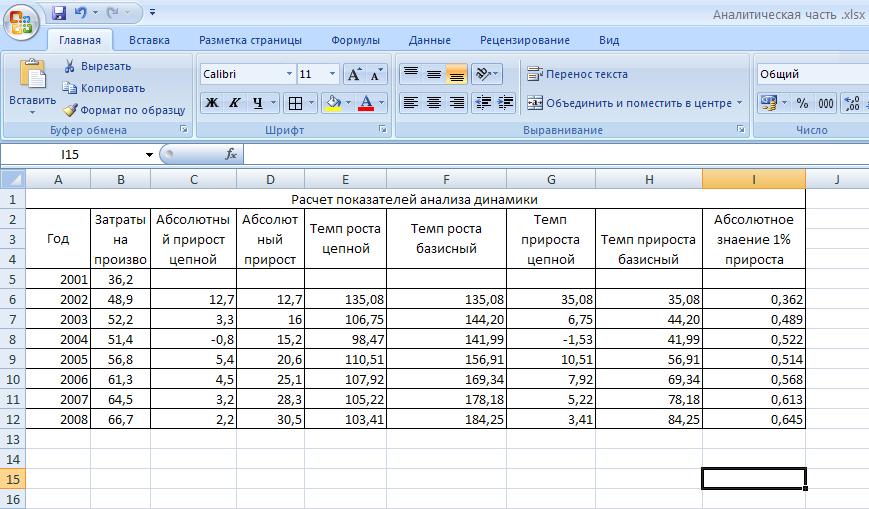Screen dimensions: 869x509
Task: Align text to middle of cell
Action: [x=434, y=74]
